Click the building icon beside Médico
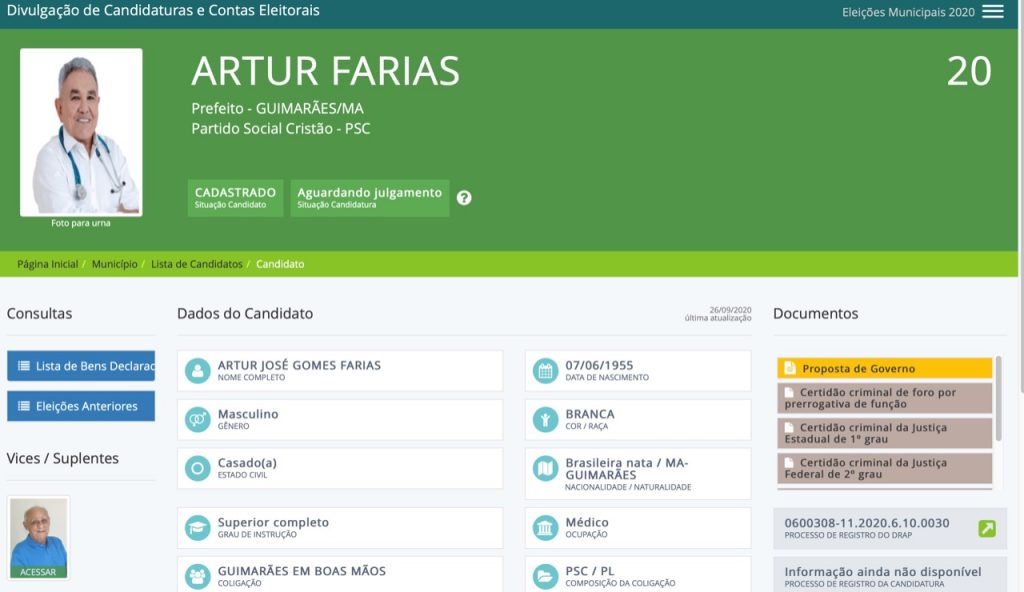 (x=545, y=528)
